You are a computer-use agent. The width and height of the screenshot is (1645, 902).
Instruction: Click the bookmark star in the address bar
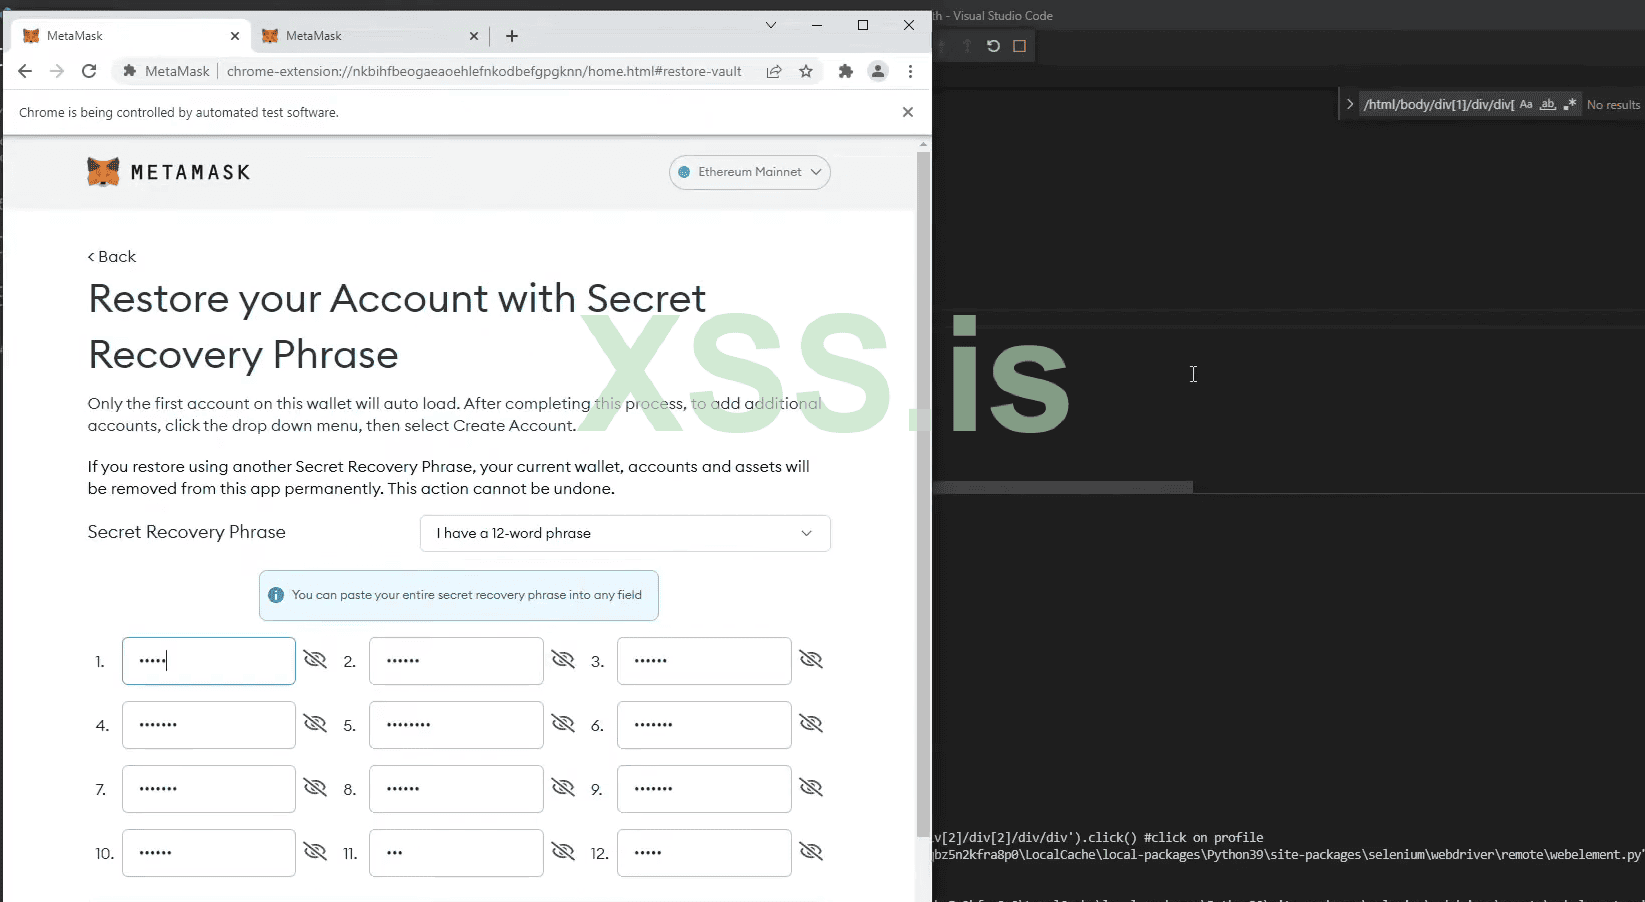pos(807,71)
